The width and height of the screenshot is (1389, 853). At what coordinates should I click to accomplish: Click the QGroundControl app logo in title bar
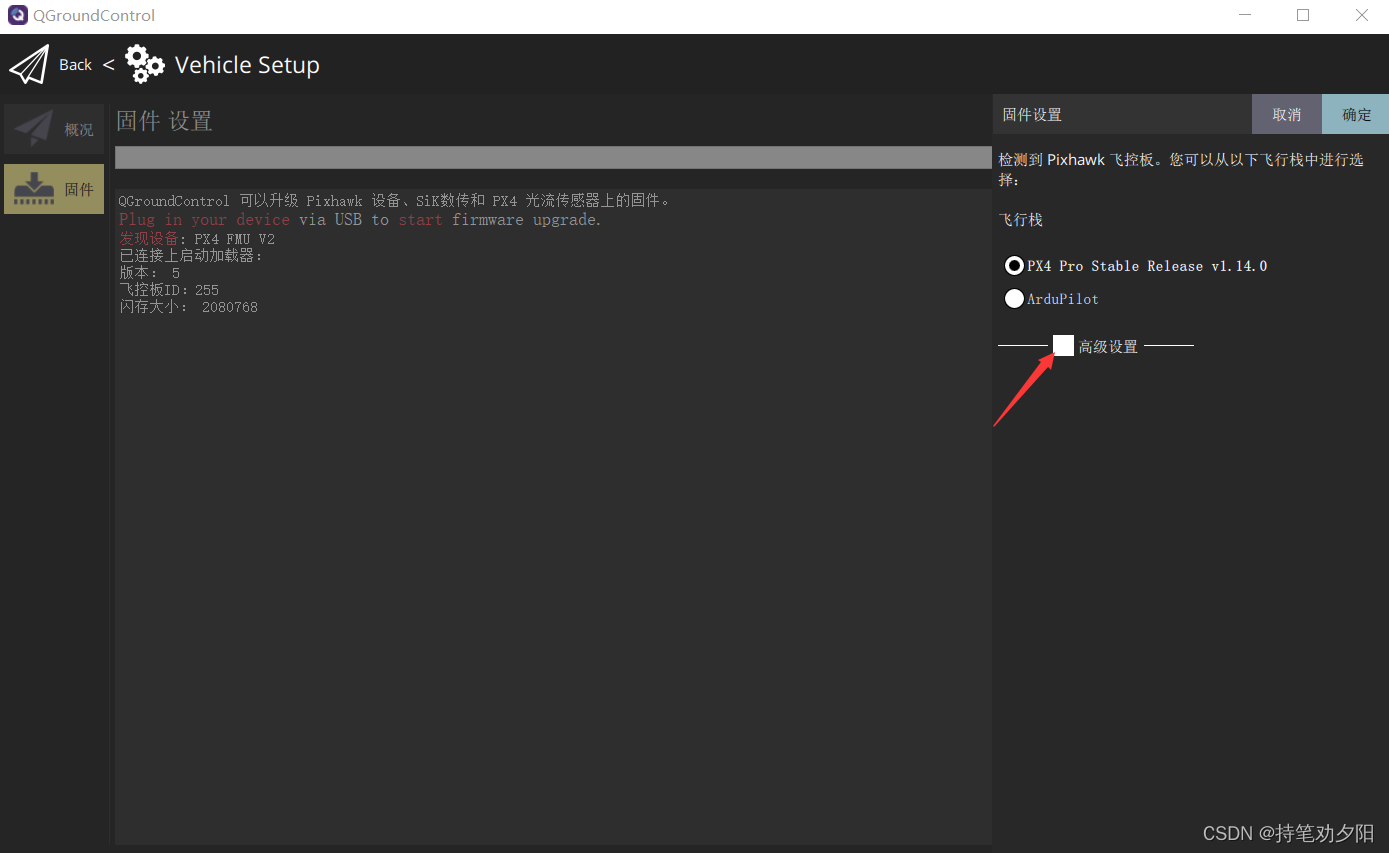click(17, 16)
